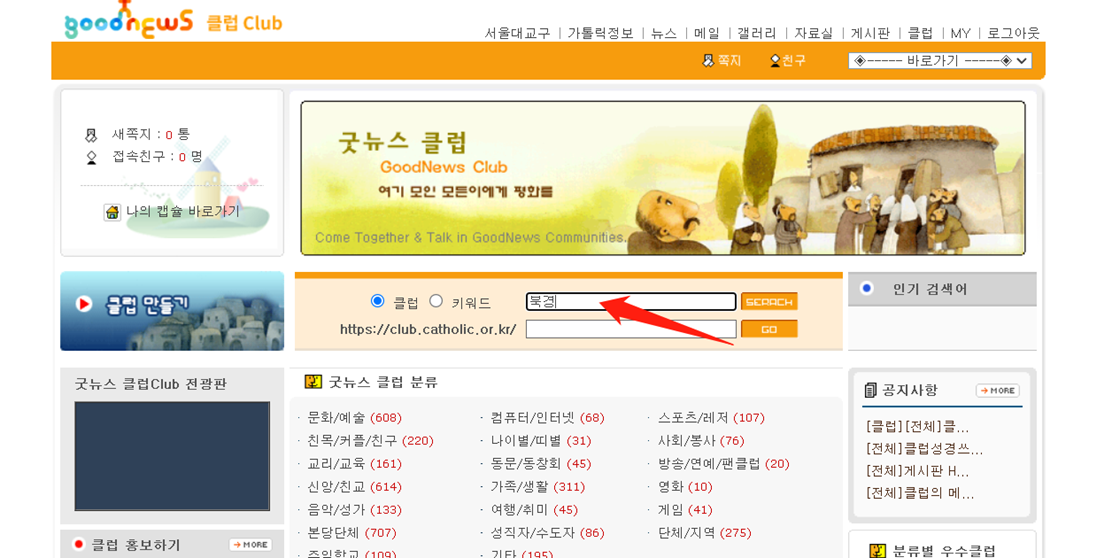
Task: Open the 바로가기 dropdown menu
Action: click(940, 61)
